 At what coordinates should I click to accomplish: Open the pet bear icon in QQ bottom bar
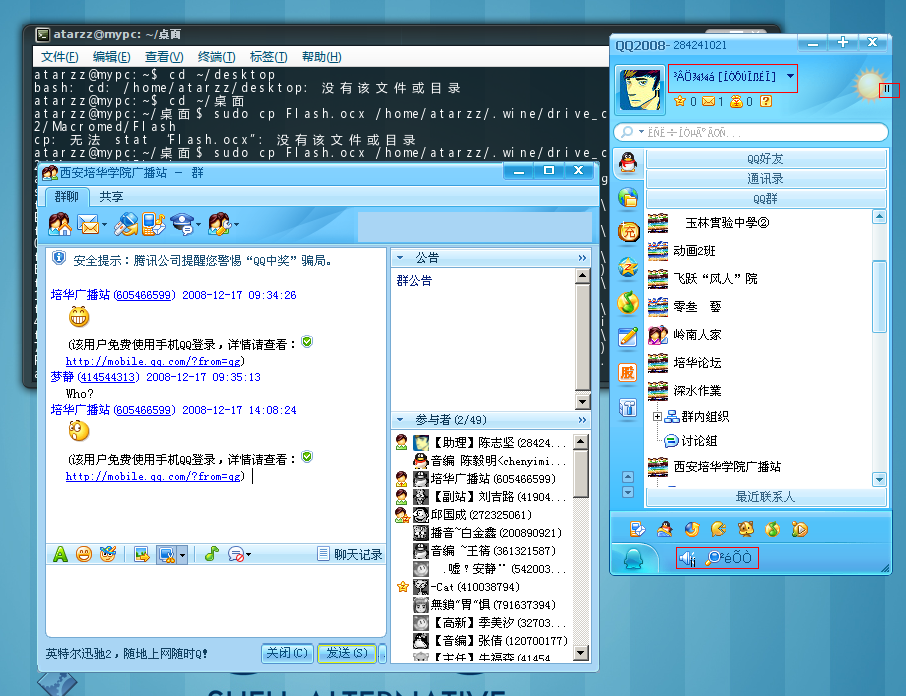[x=745, y=529]
